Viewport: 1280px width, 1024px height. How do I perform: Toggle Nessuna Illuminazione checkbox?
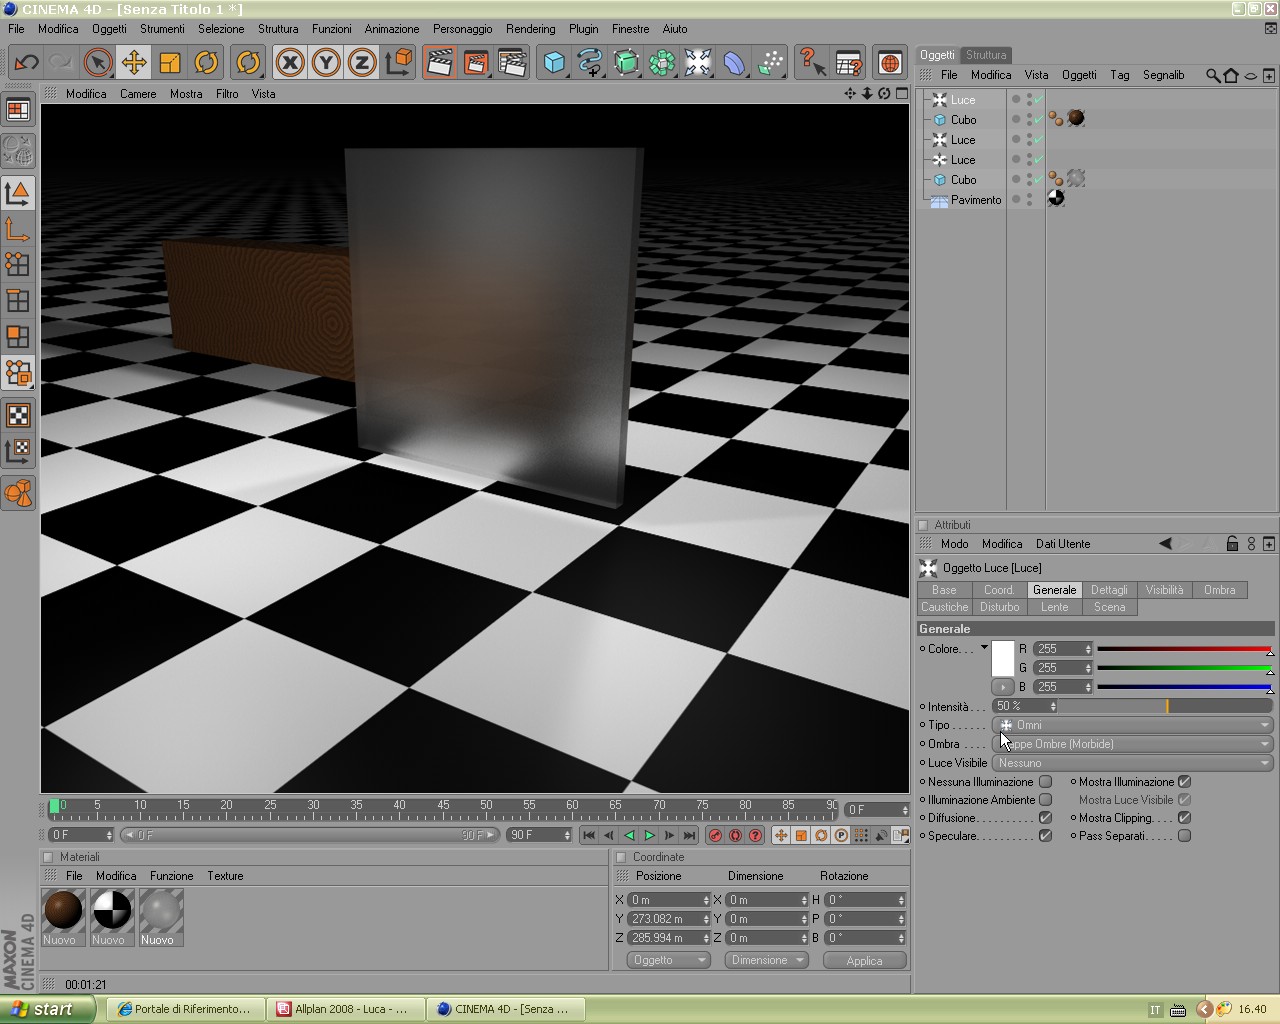tap(1046, 782)
